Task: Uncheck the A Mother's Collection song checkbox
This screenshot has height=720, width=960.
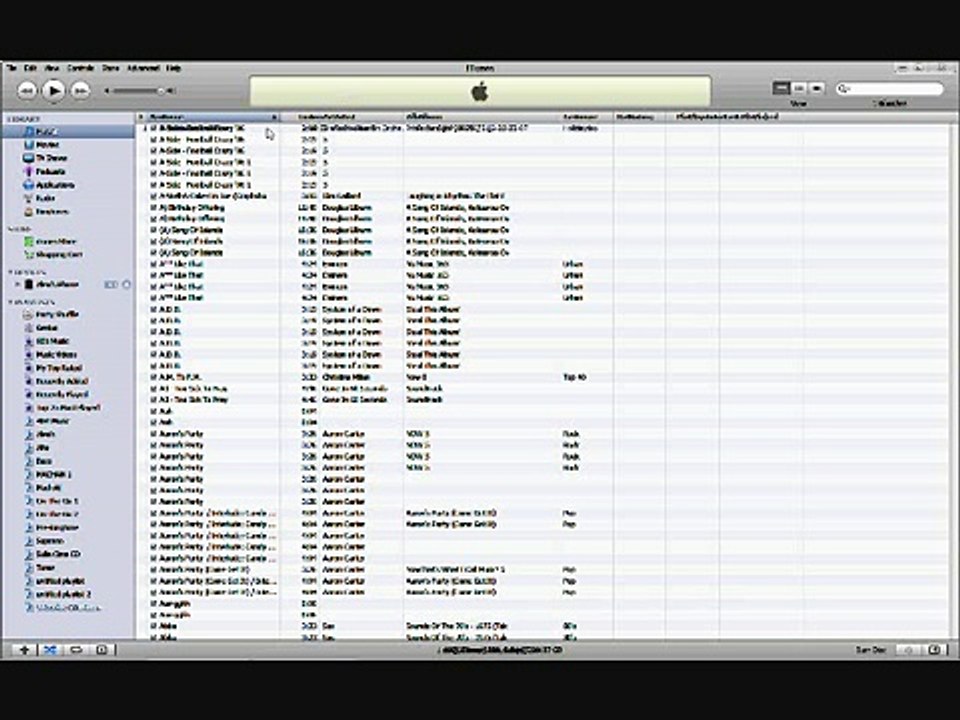Action: coord(154,197)
